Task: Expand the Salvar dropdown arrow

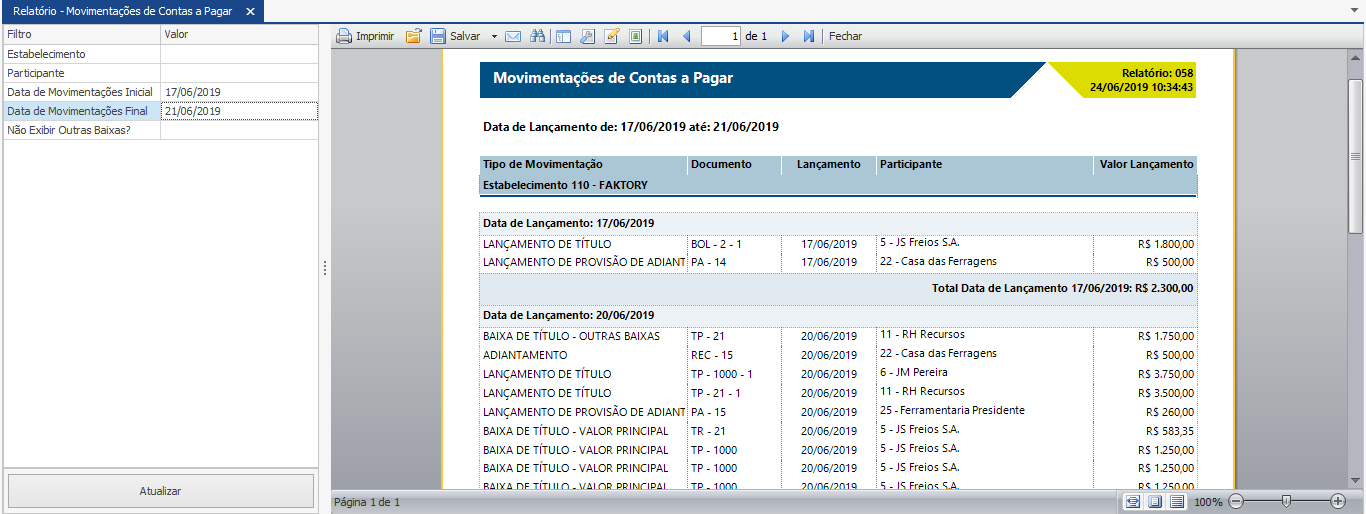Action: (x=494, y=36)
